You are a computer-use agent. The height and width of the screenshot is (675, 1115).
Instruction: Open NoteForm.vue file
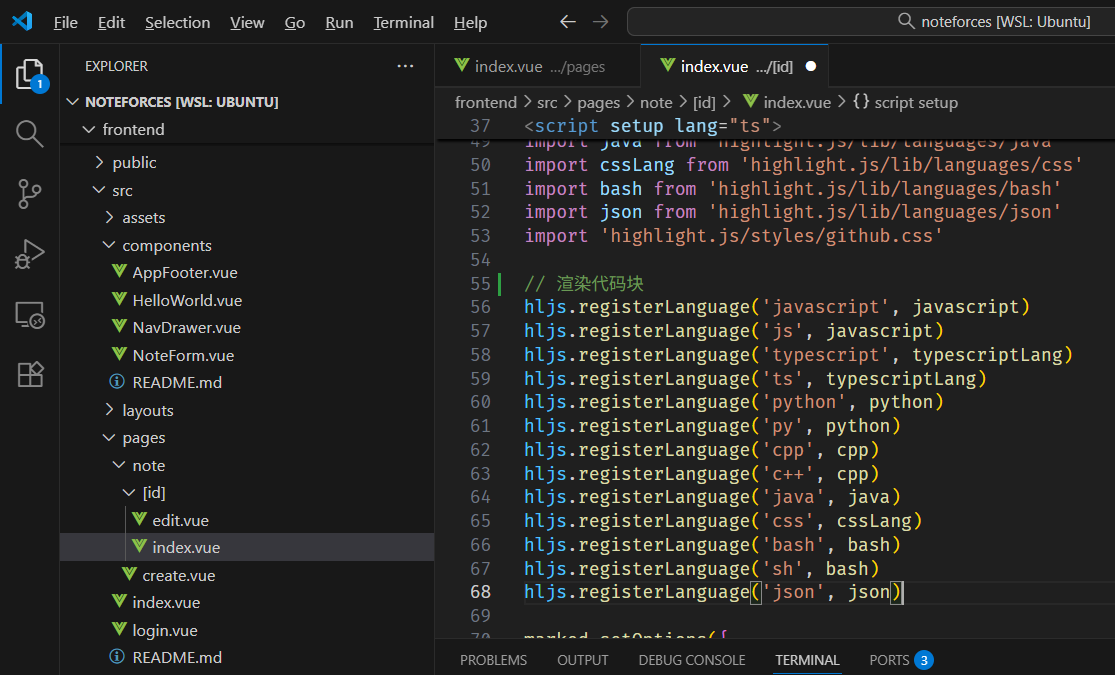pos(183,355)
